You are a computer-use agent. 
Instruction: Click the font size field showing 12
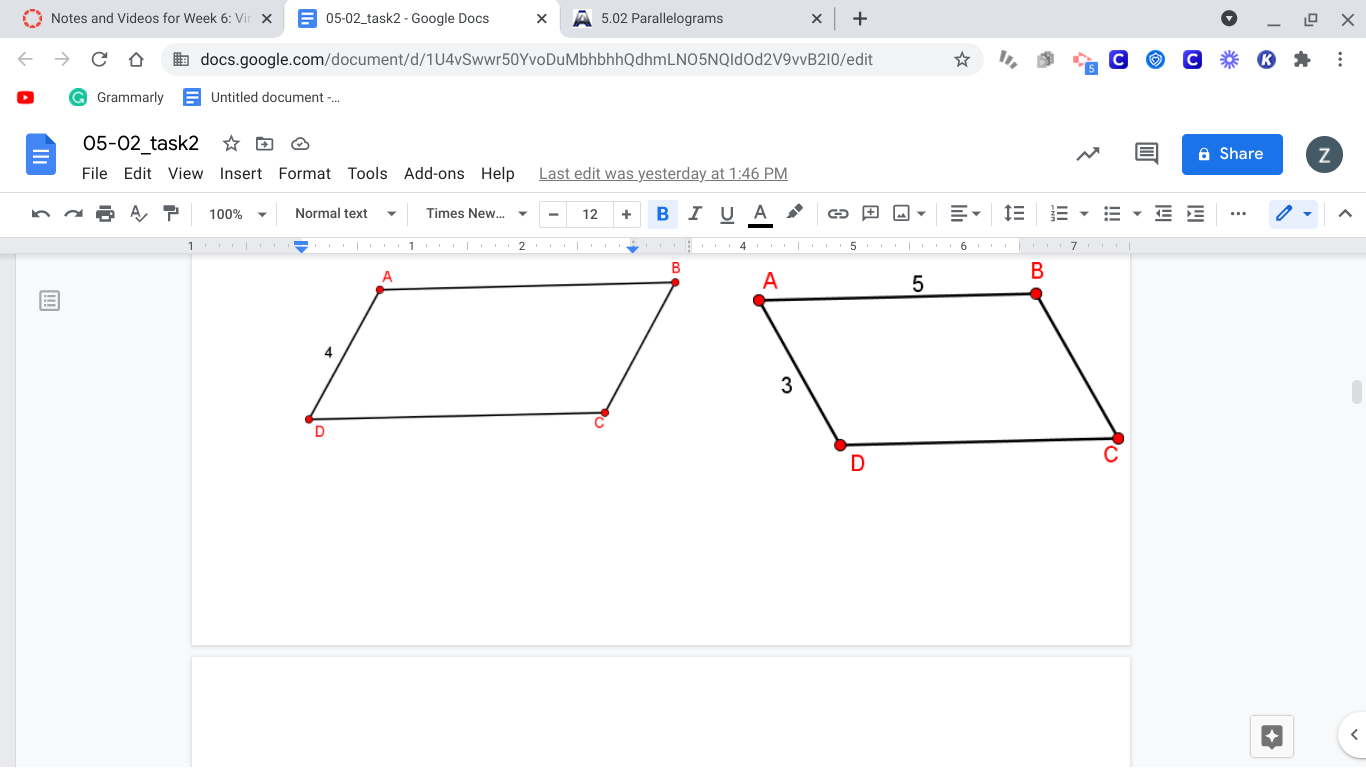[590, 214]
